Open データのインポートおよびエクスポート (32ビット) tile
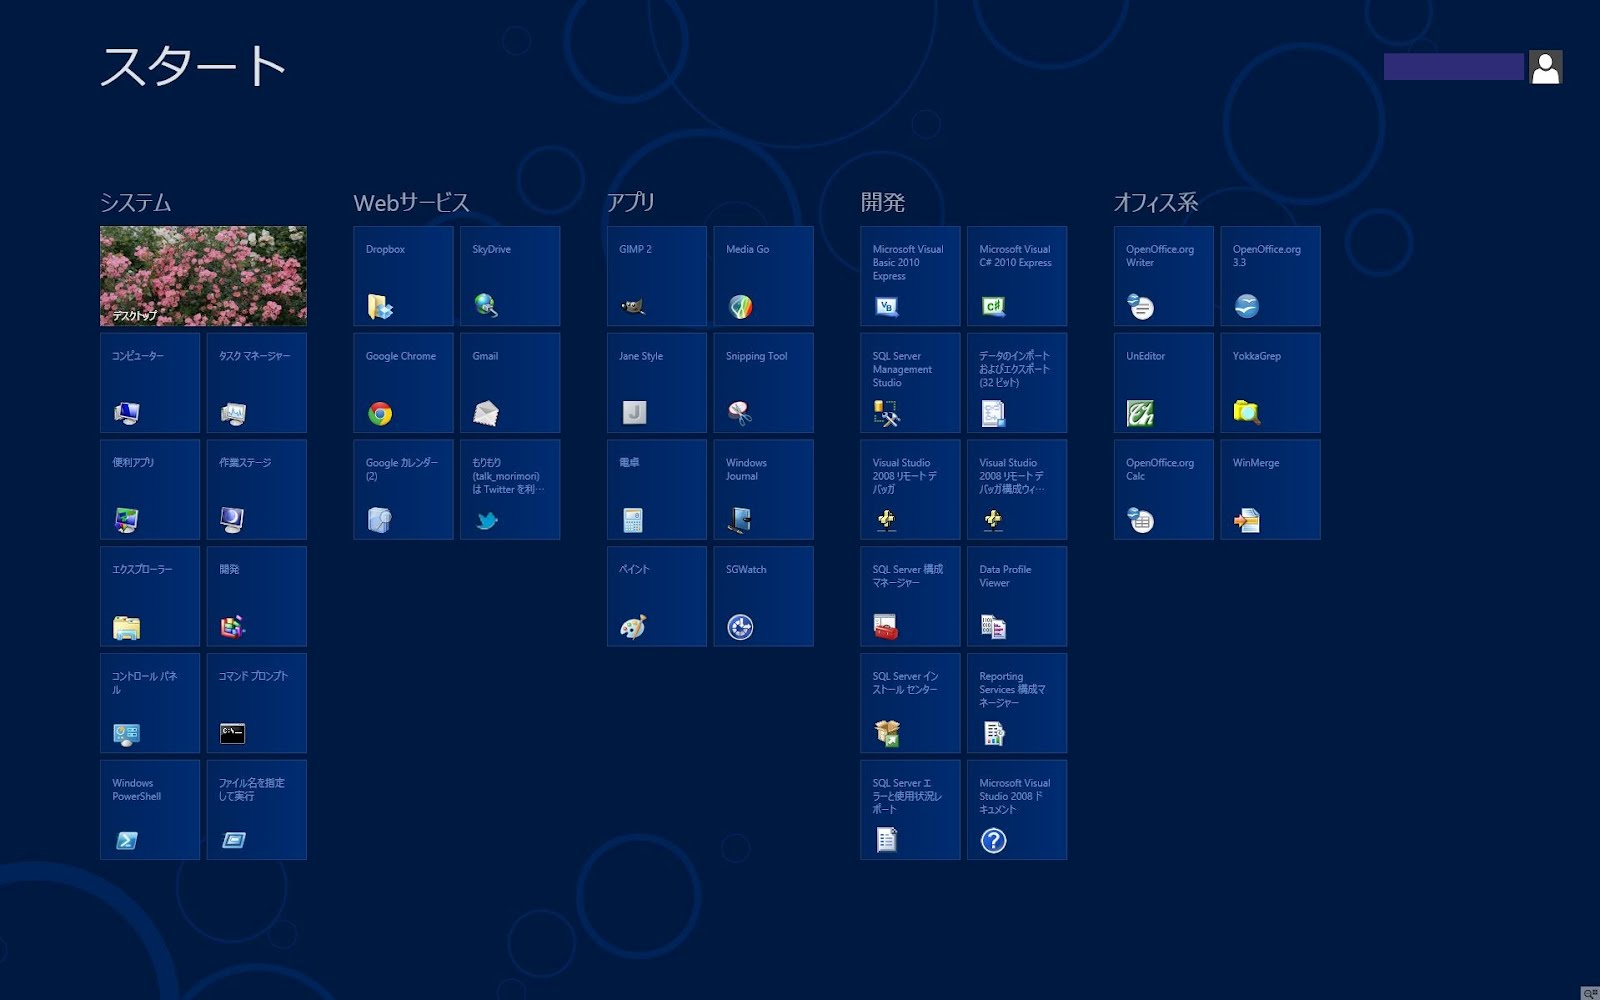Viewport: 1600px width, 1000px height. pyautogui.click(x=1017, y=383)
